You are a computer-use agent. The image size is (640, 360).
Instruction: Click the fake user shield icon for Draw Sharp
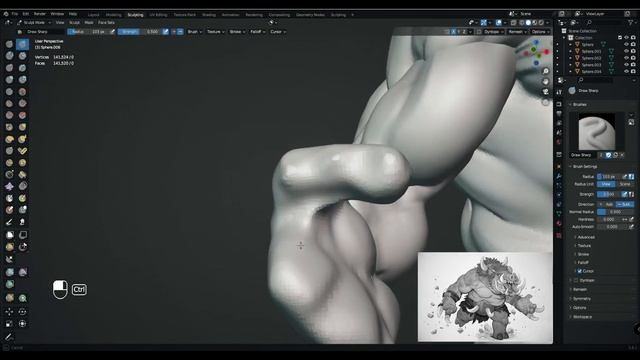pyautogui.click(x=609, y=155)
